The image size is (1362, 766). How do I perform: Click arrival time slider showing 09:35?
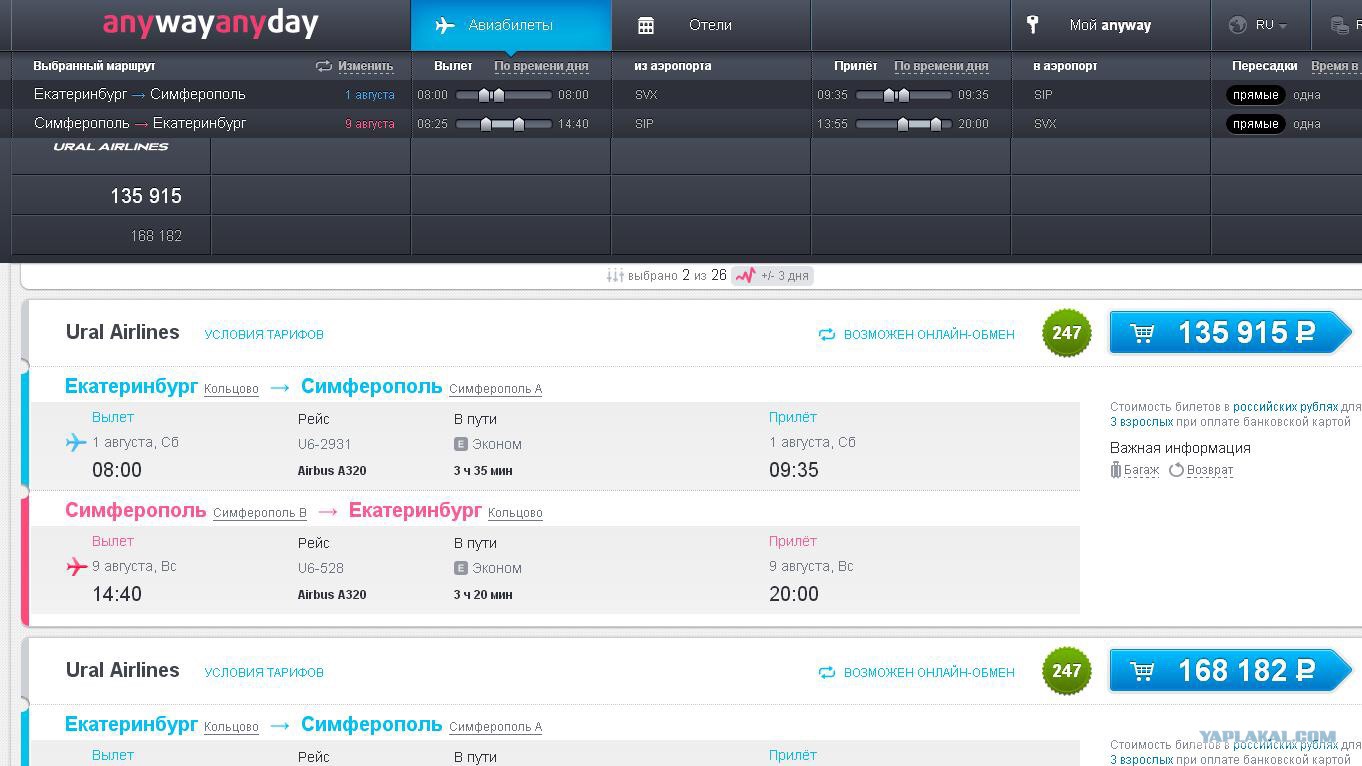tap(903, 95)
